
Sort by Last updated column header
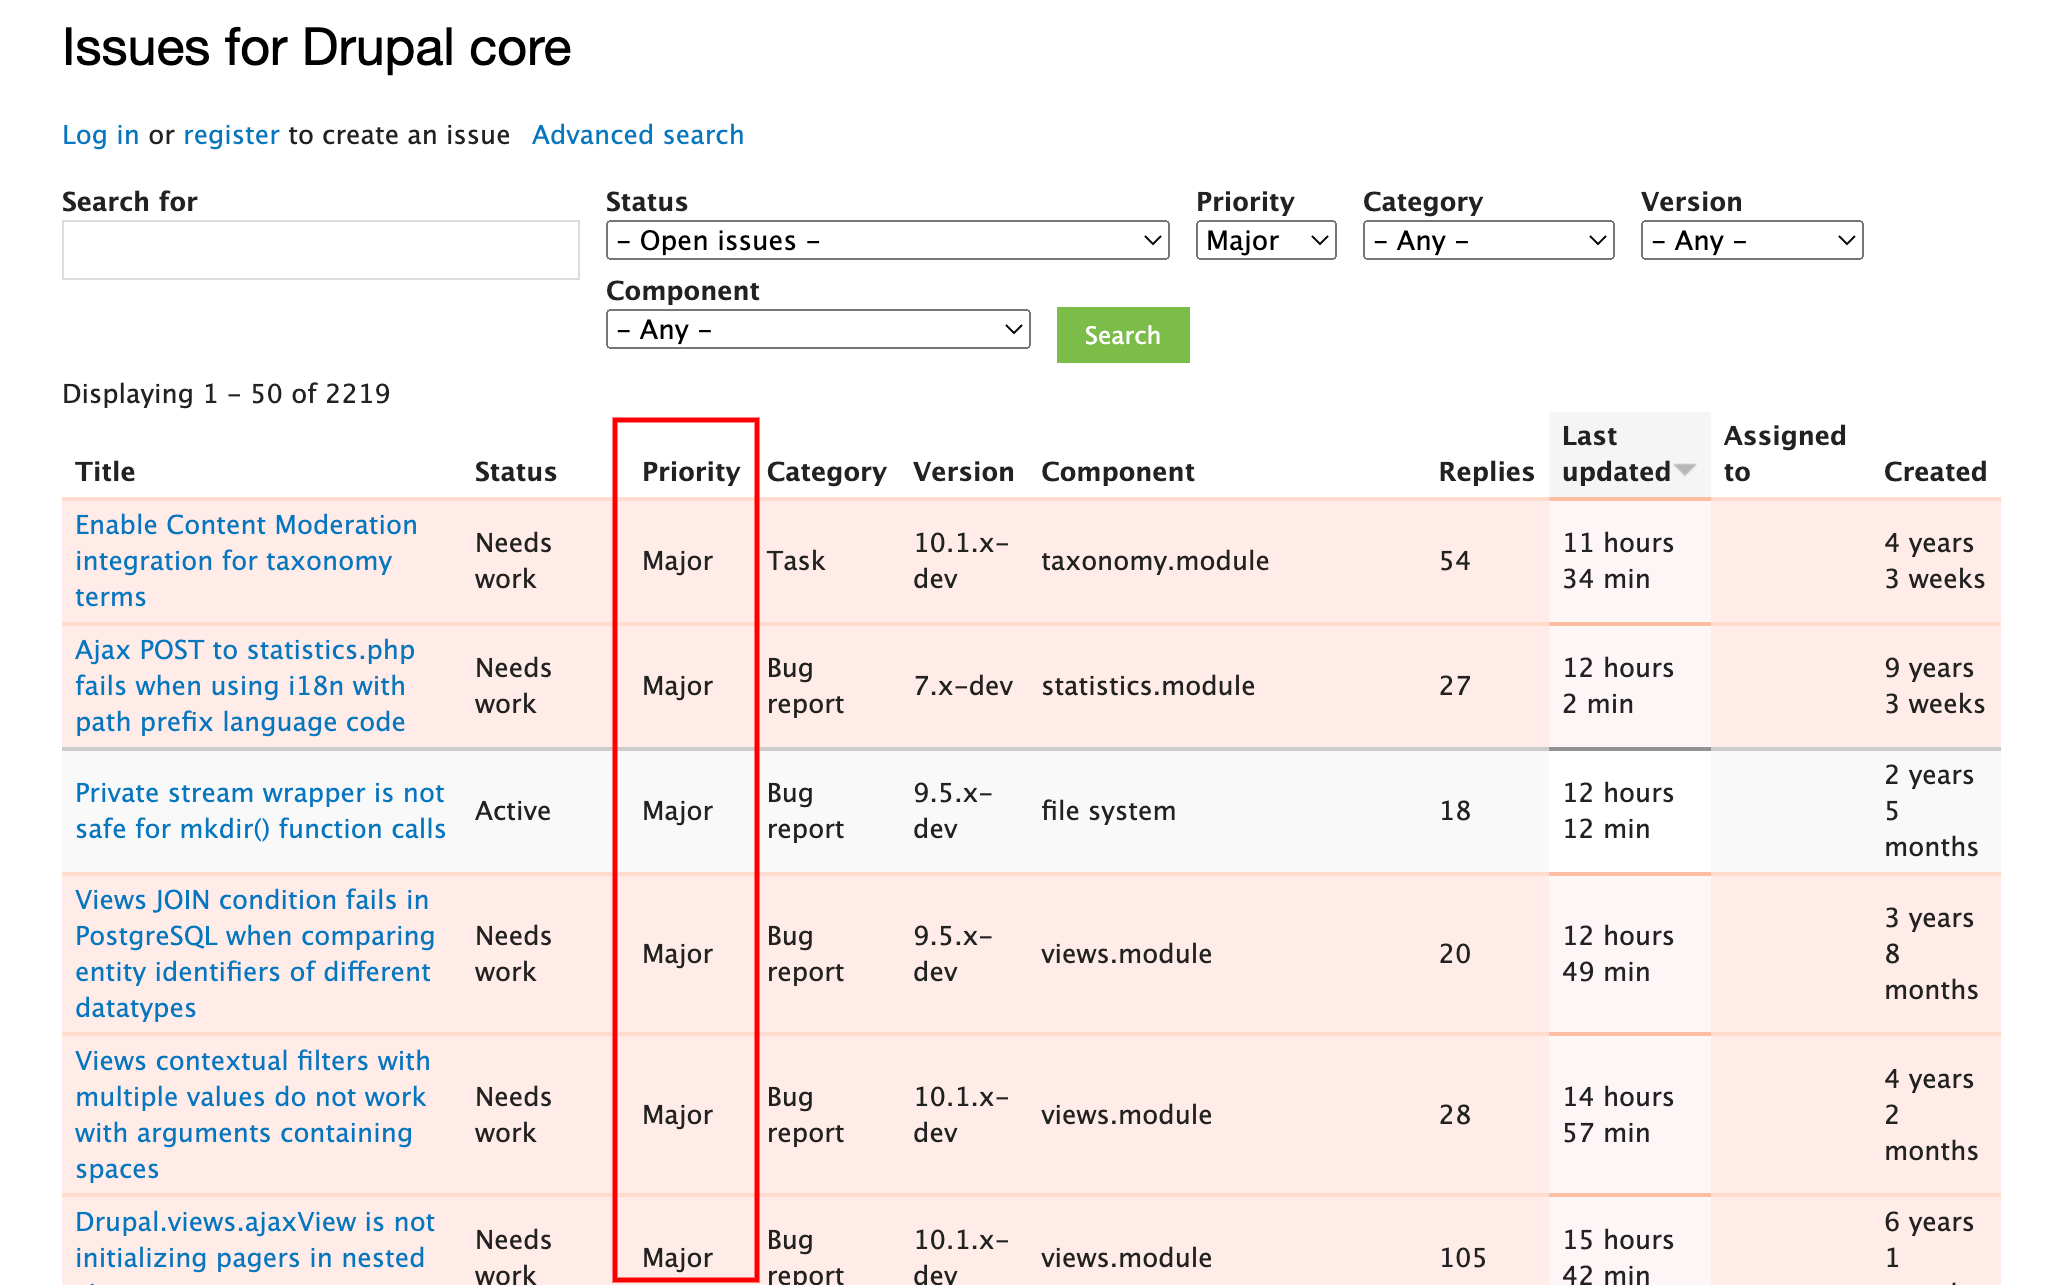tap(1616, 454)
